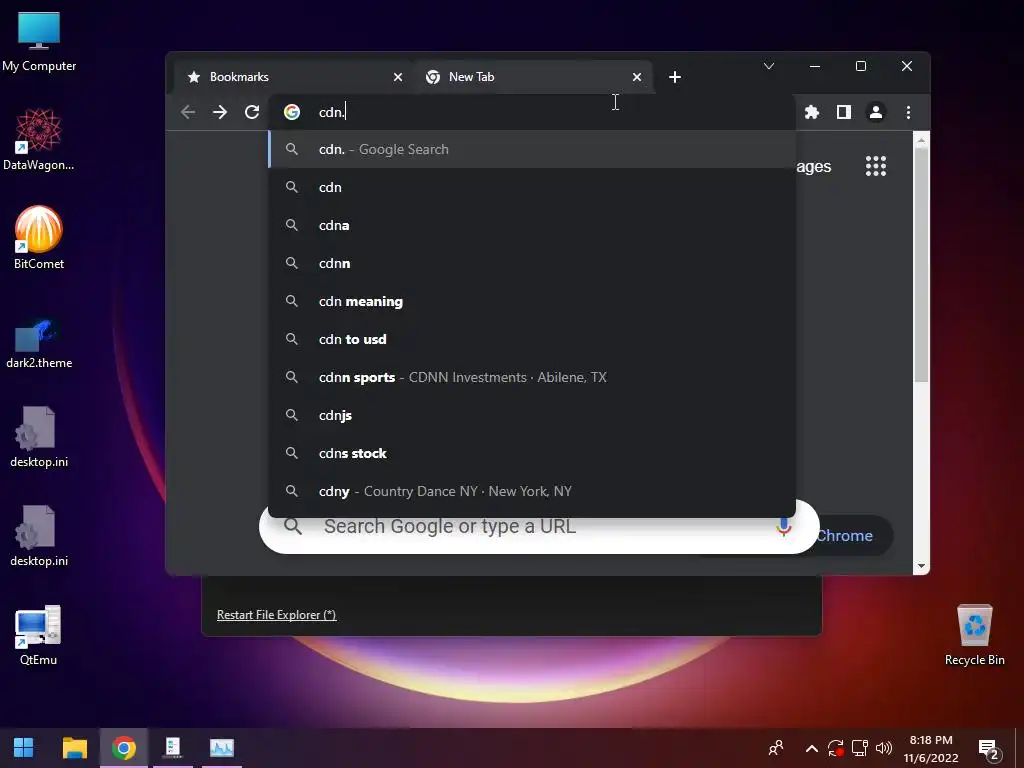The image size is (1024, 768).
Task: Click the document app taskbar icon
Action: (x=172, y=748)
